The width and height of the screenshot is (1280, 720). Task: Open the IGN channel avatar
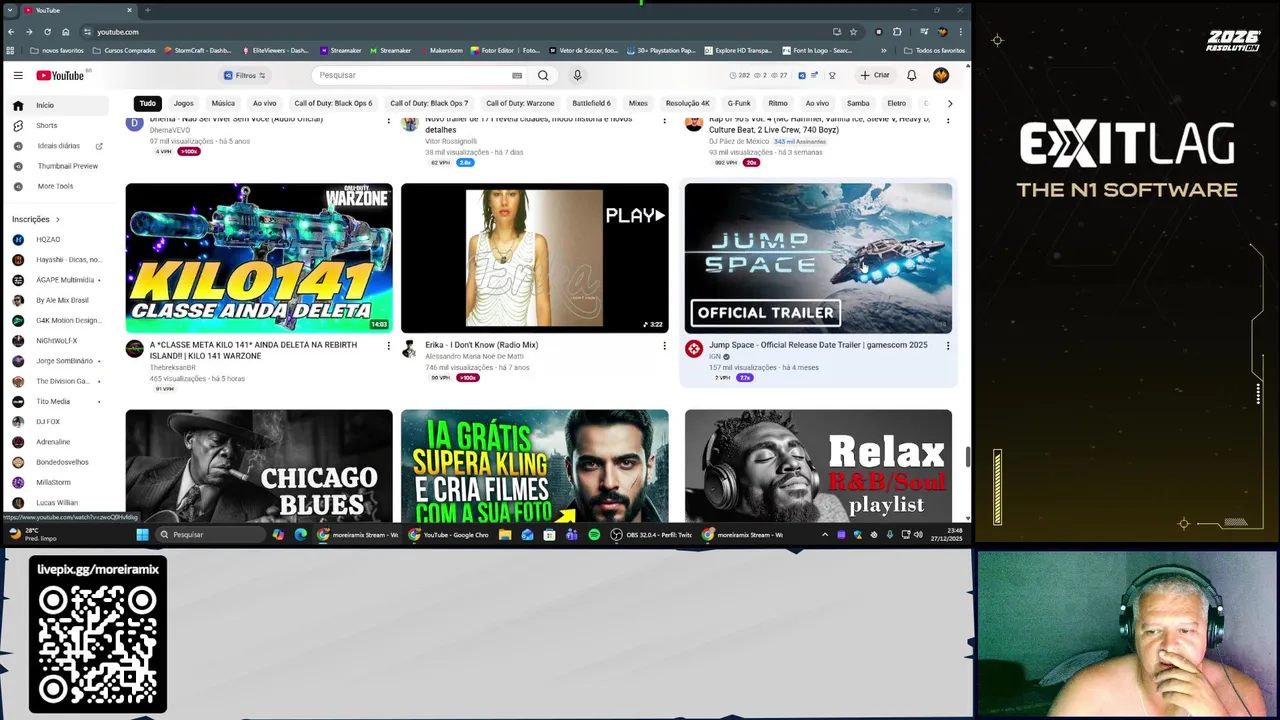point(694,349)
